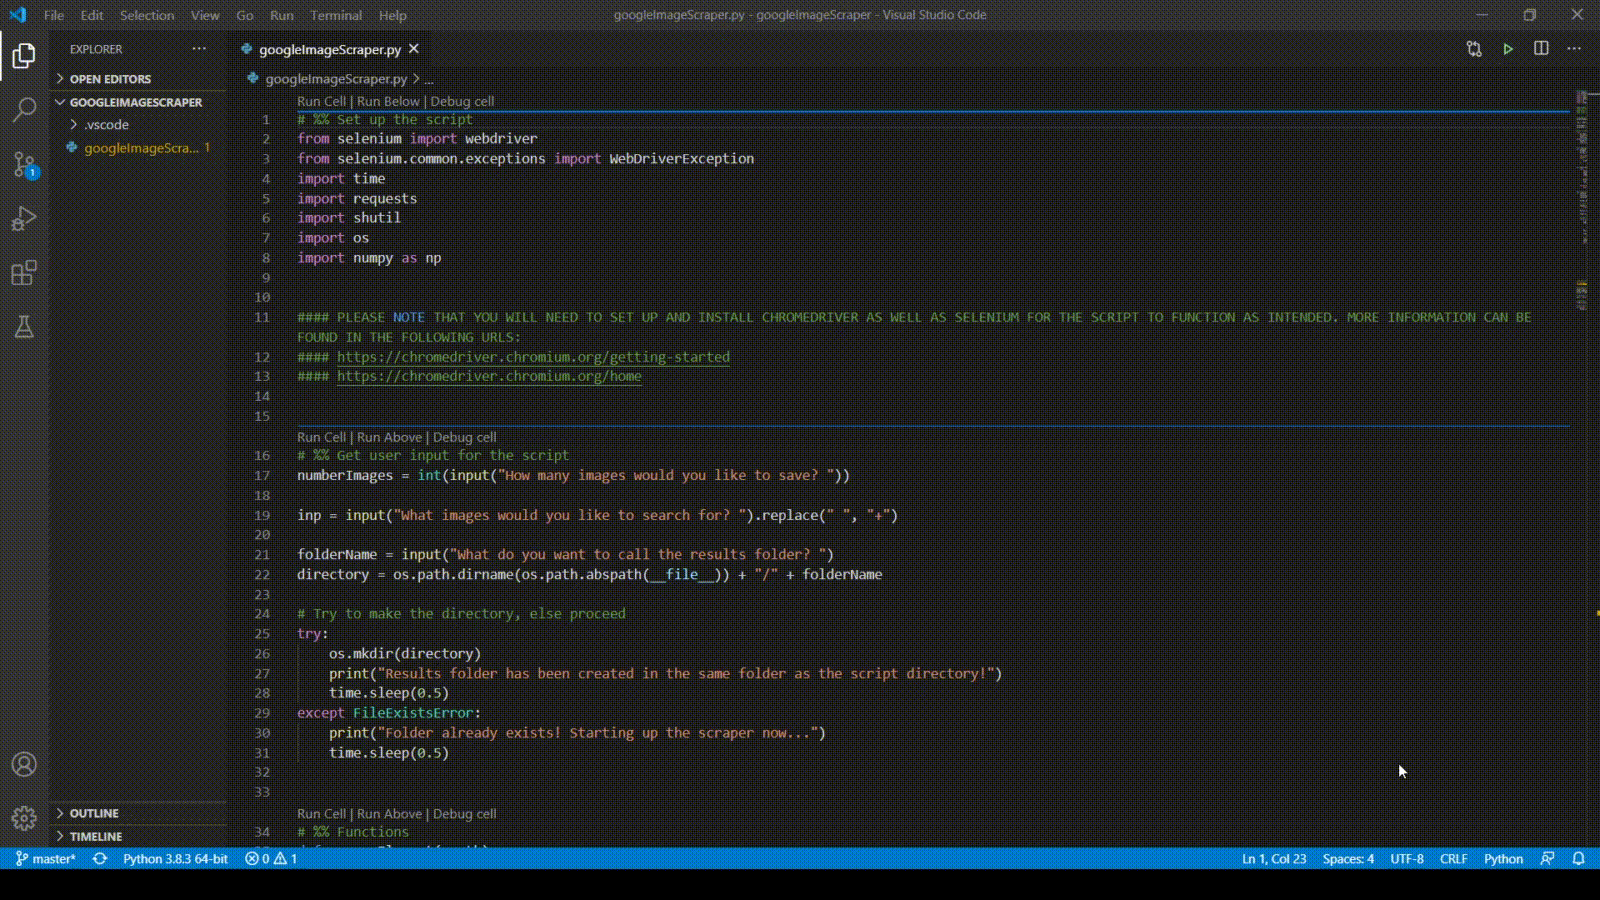
Task: Click the Synchronize Changes icon in status bar
Action: (100, 859)
